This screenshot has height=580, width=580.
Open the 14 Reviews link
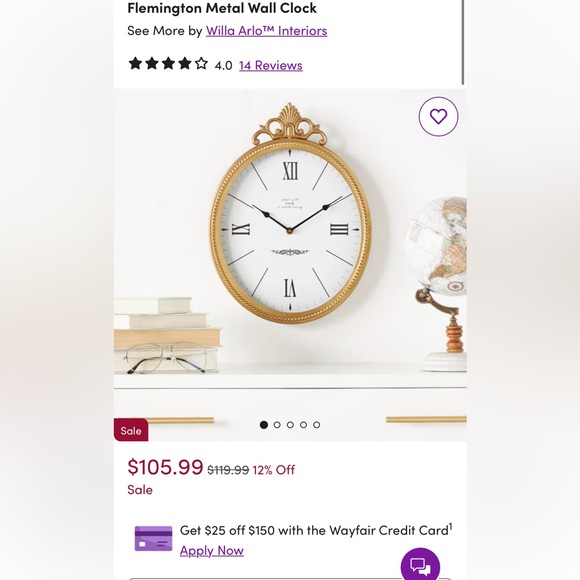(x=271, y=65)
